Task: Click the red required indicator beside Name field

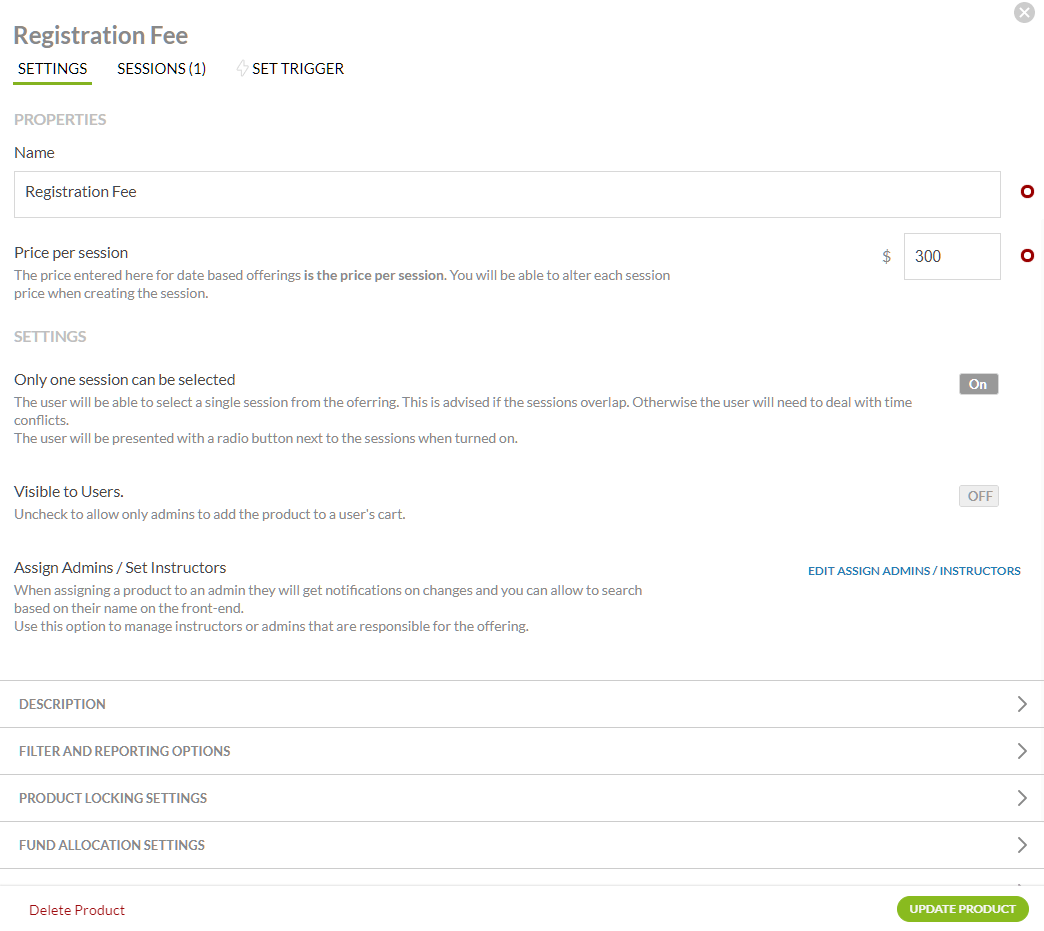Action: click(x=1026, y=191)
